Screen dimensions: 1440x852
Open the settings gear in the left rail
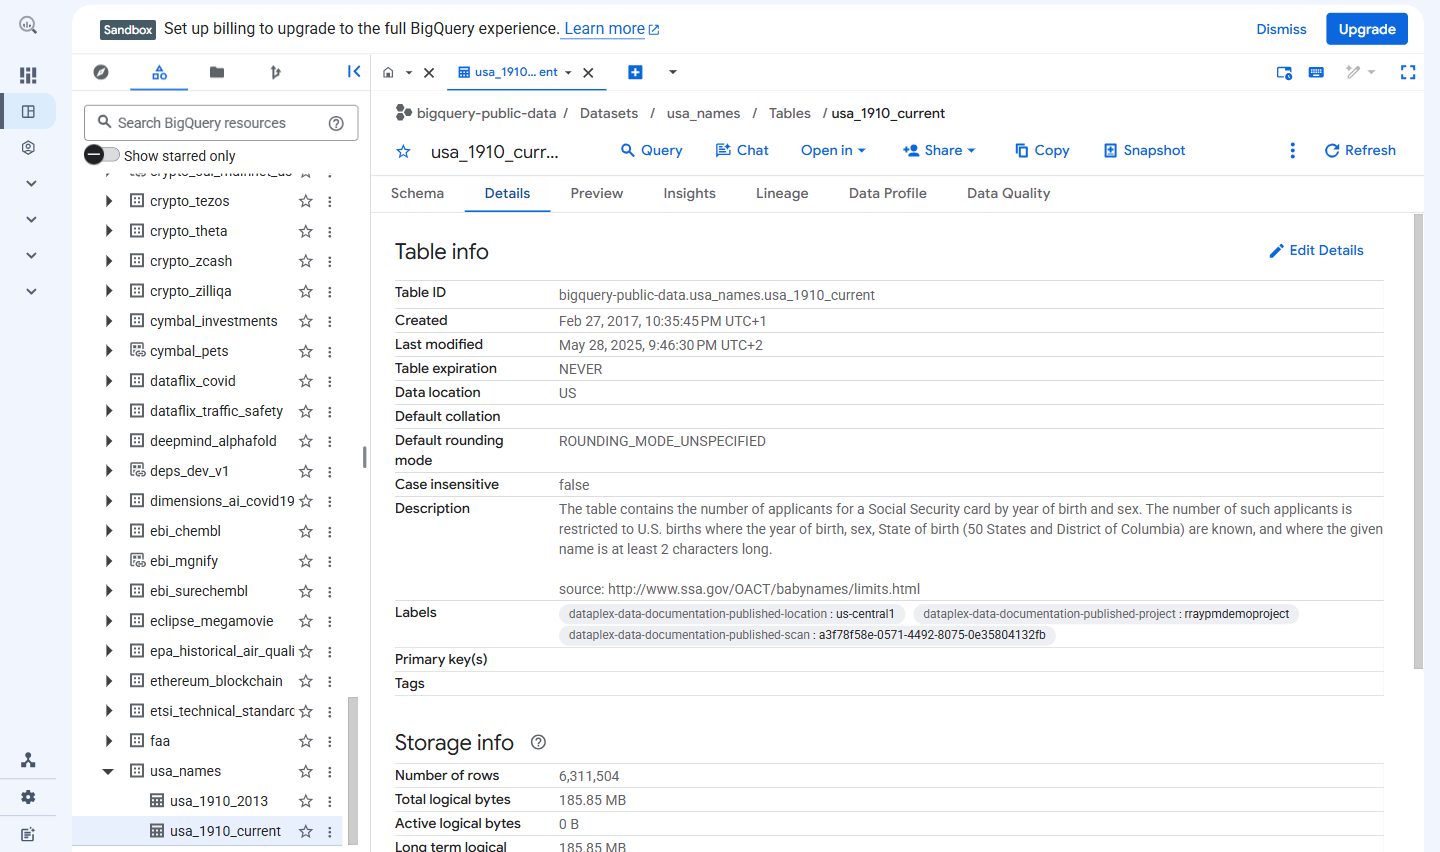pos(28,797)
